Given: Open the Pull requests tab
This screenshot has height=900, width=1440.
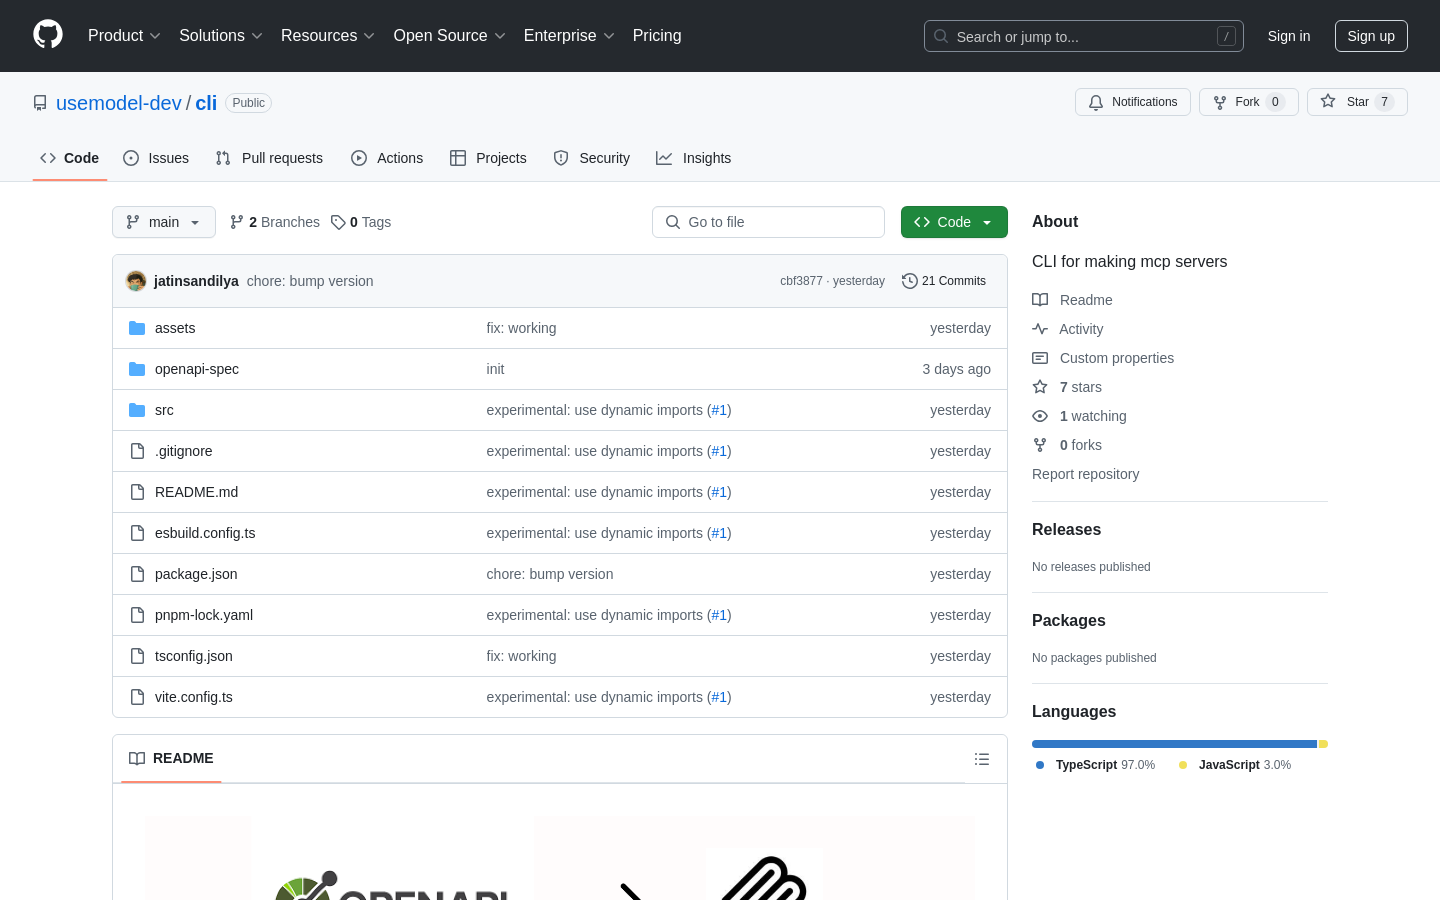Looking at the screenshot, I should 269,158.
